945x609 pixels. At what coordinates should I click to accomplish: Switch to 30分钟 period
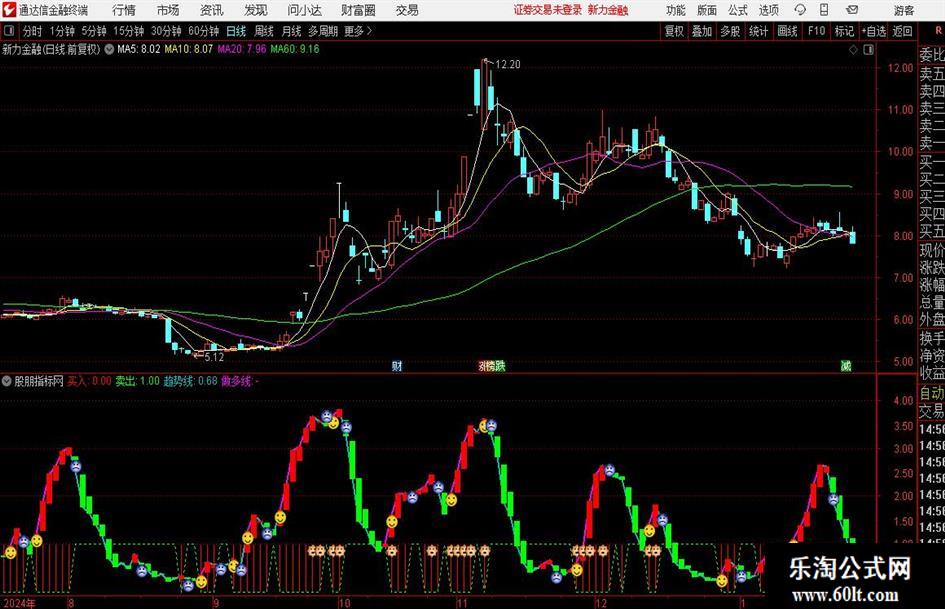tap(166, 31)
